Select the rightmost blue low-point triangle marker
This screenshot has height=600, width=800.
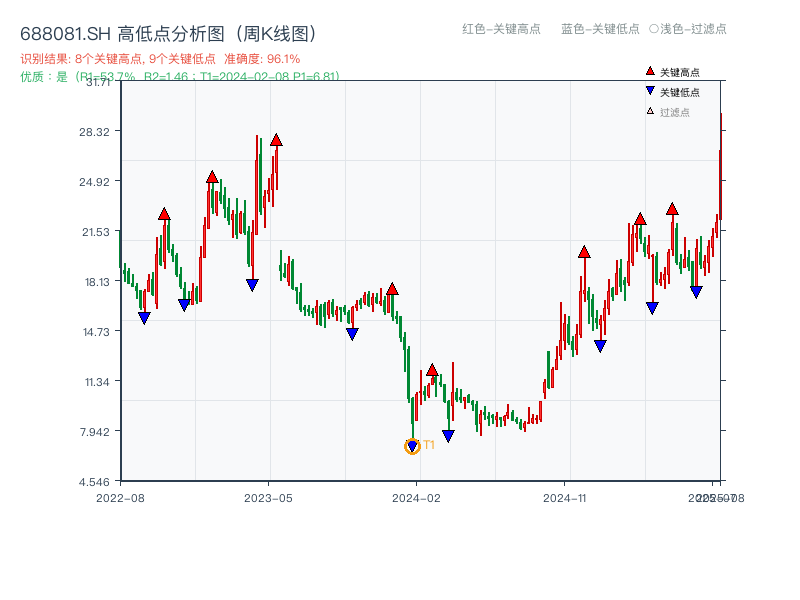697,291
